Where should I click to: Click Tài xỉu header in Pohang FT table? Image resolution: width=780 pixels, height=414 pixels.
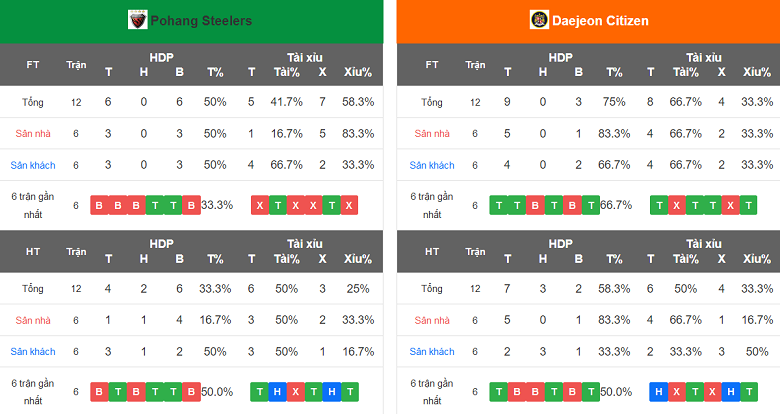tap(304, 58)
